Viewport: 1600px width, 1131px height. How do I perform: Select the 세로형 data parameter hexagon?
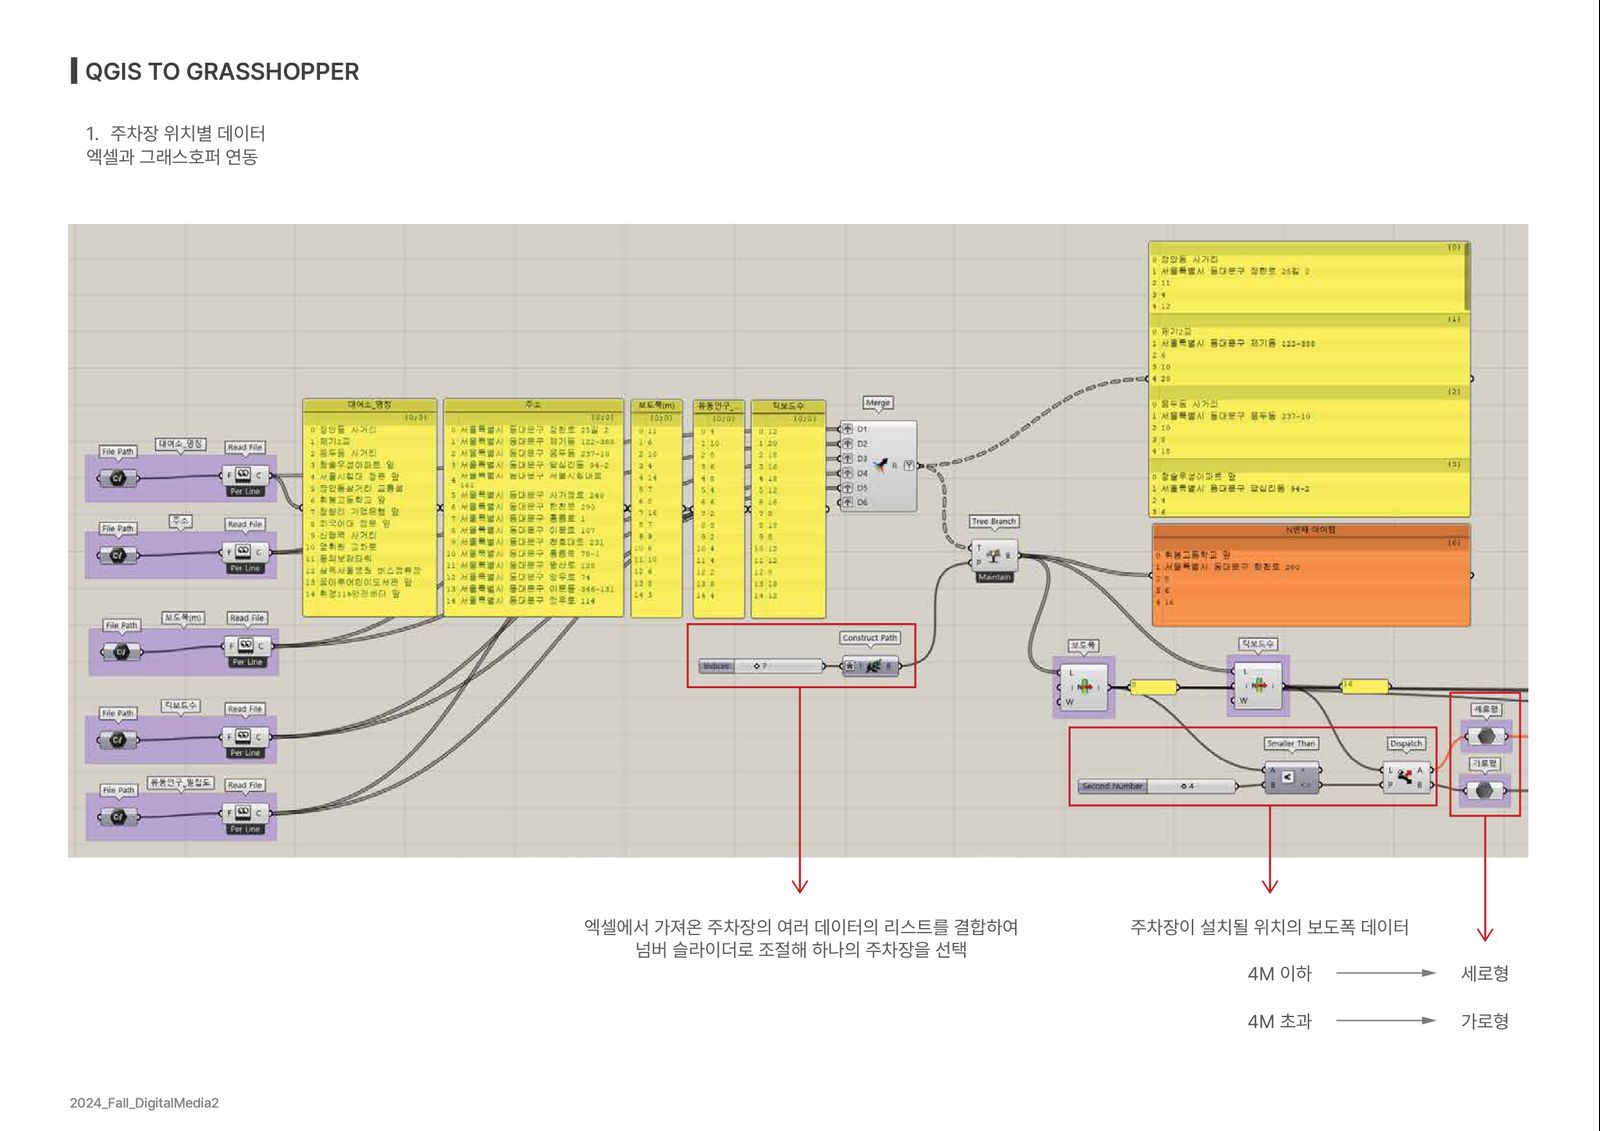click(1485, 736)
